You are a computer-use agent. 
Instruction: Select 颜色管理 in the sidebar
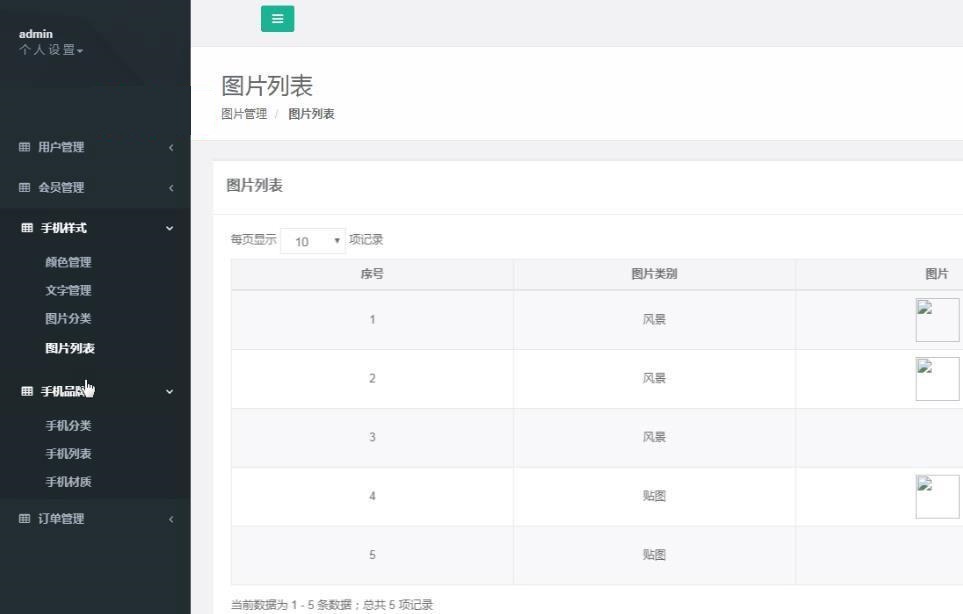click(68, 263)
